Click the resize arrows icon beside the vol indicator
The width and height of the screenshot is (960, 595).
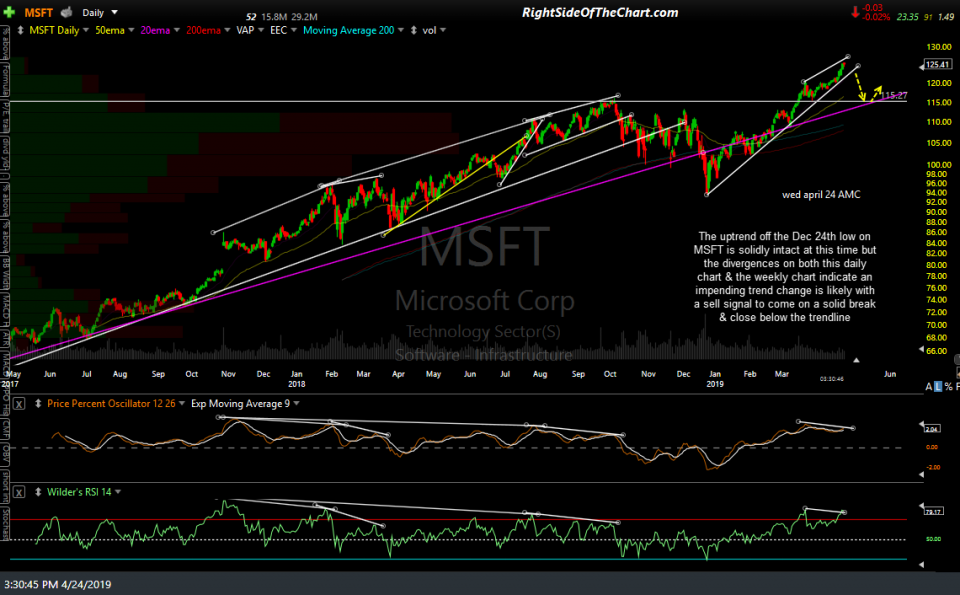[412, 28]
